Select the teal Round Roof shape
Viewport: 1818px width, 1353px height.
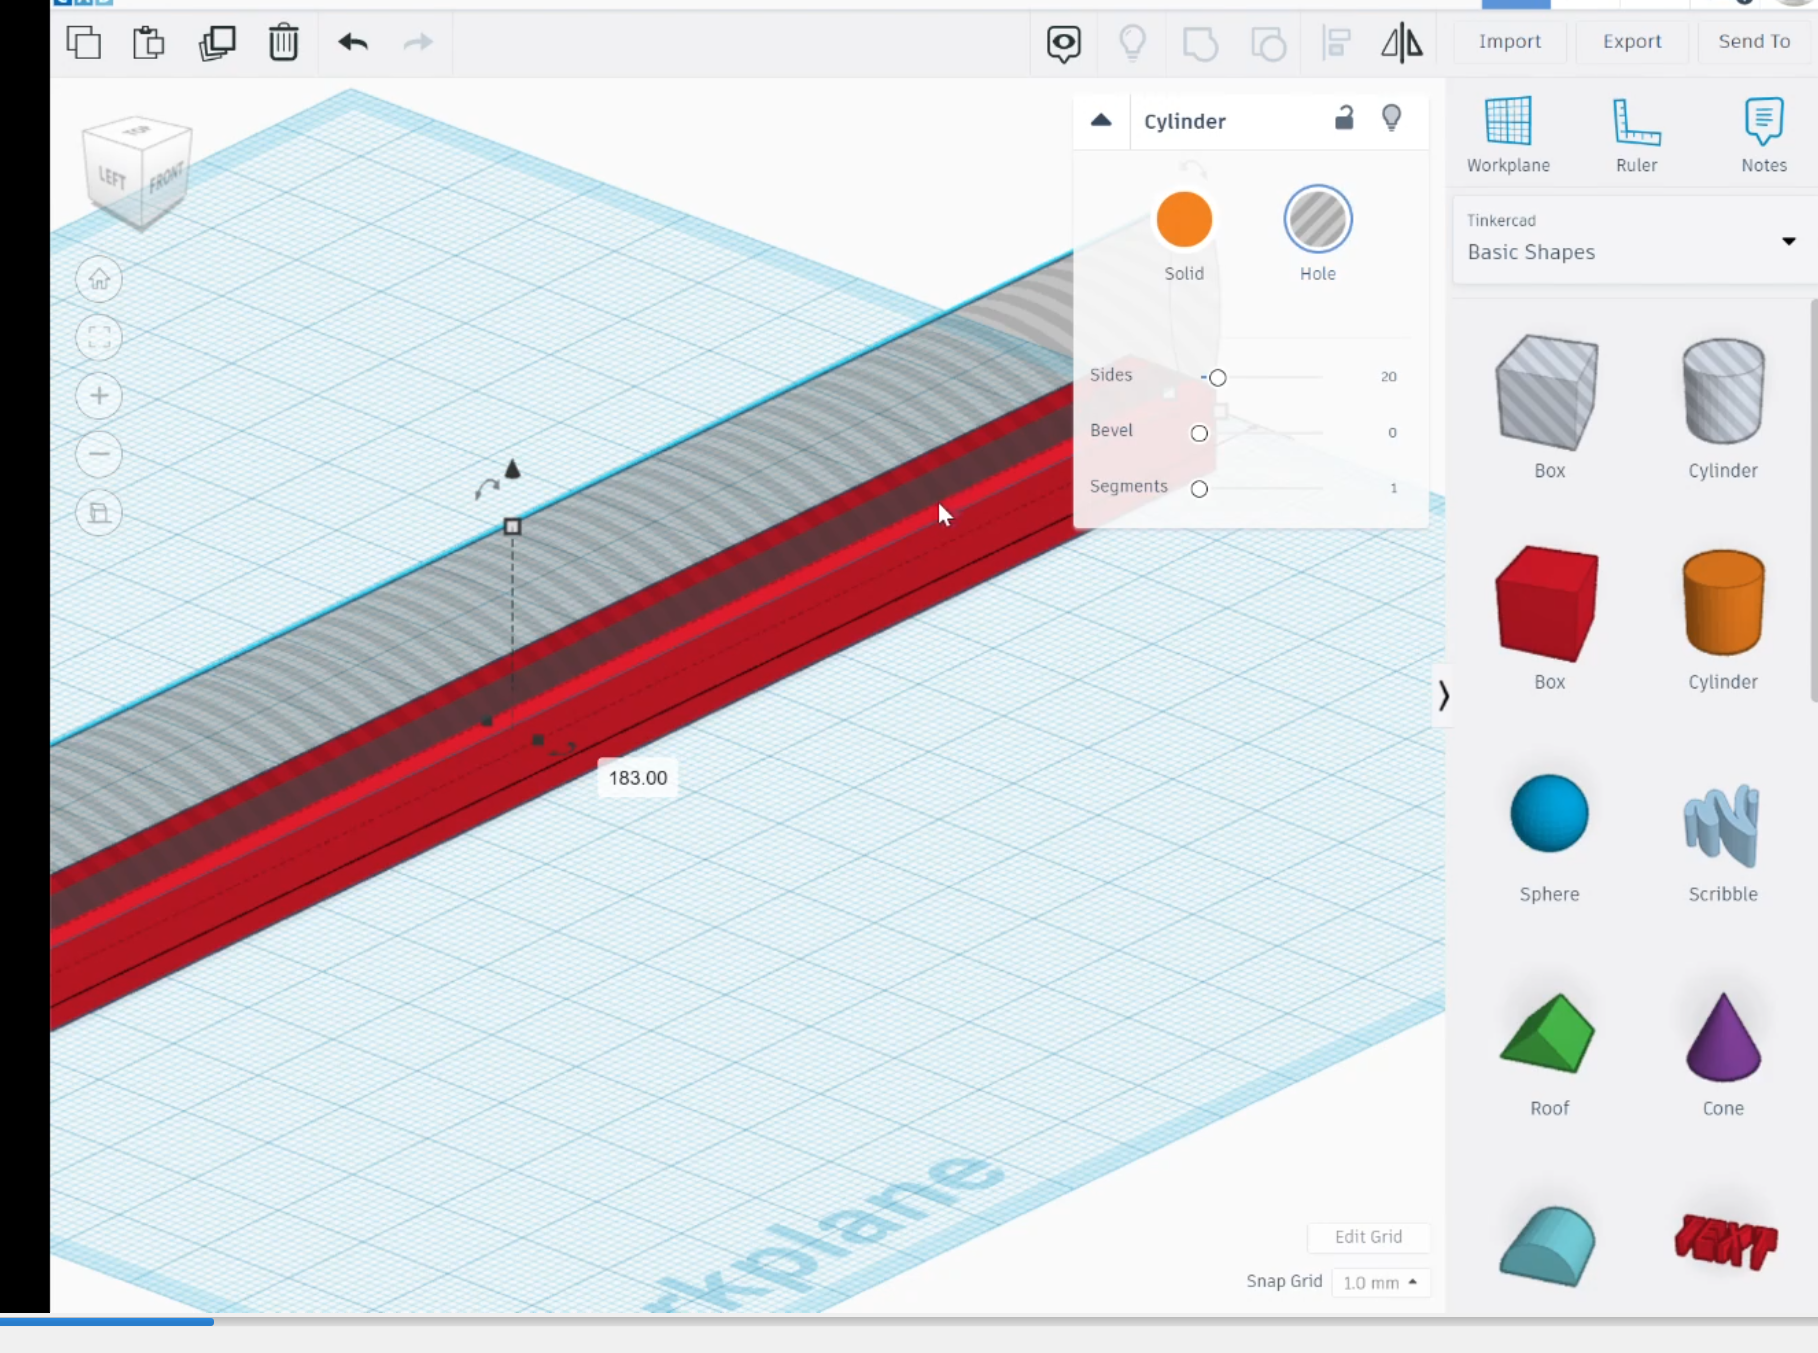coord(1547,1246)
